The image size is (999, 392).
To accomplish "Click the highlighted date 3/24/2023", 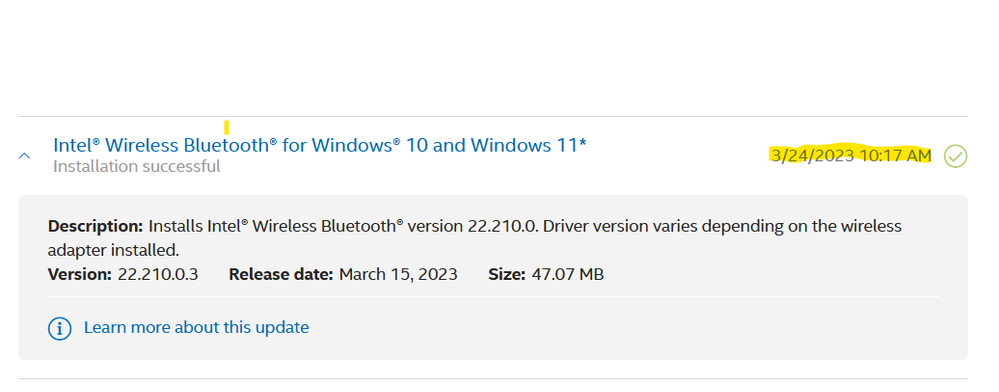I will coord(812,156).
